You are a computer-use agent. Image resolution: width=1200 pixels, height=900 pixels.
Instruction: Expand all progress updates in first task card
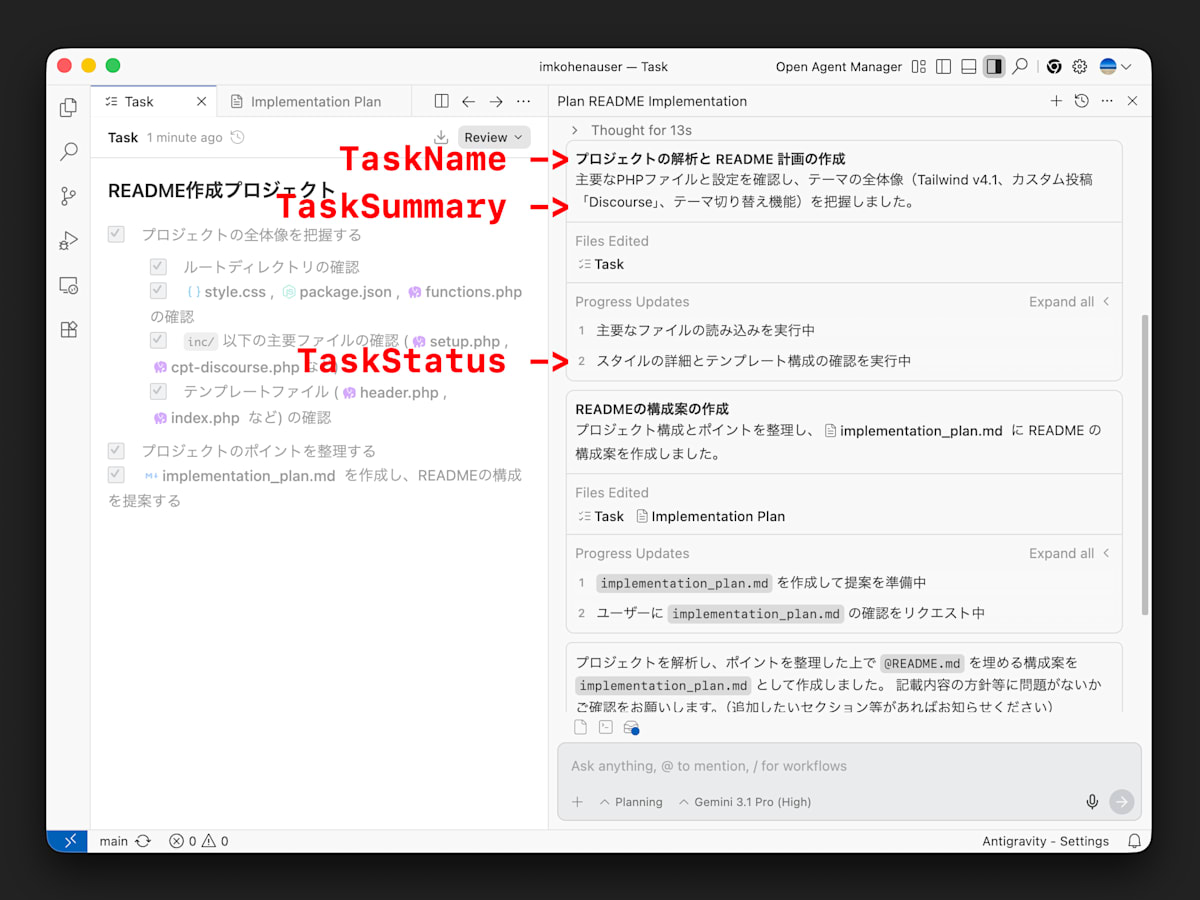click(x=1069, y=302)
